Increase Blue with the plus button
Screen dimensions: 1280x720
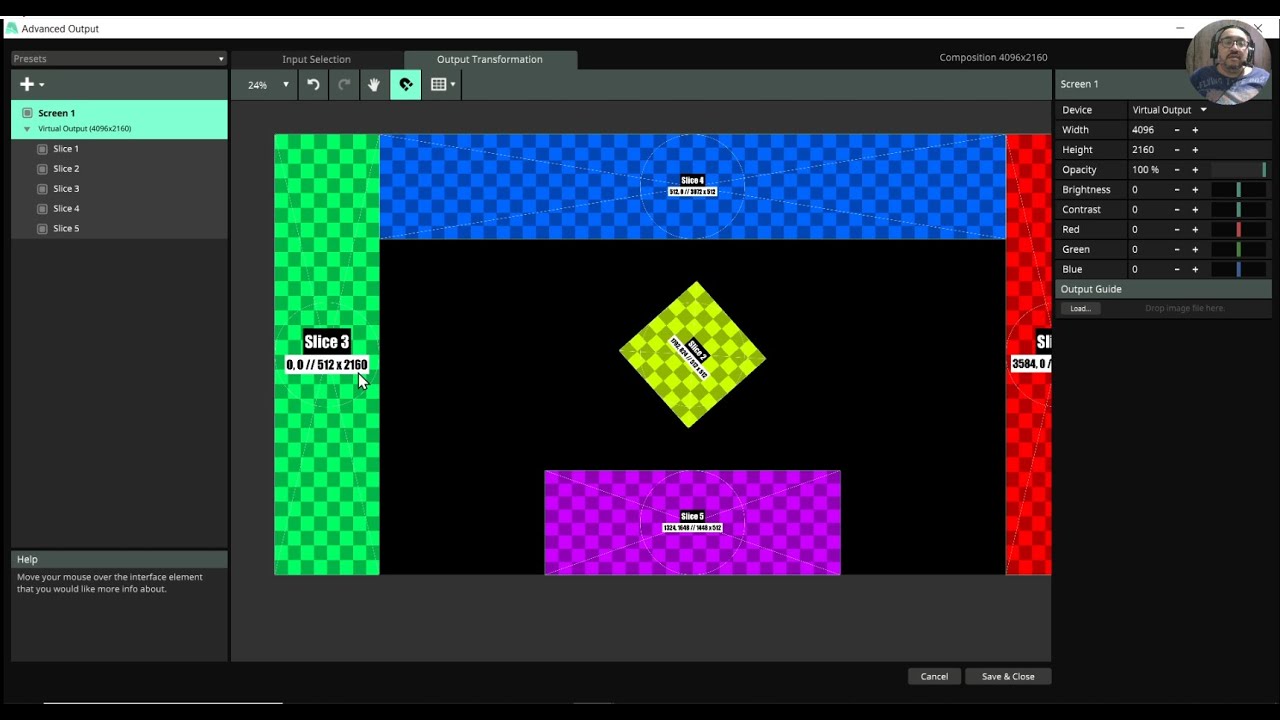(x=1195, y=270)
